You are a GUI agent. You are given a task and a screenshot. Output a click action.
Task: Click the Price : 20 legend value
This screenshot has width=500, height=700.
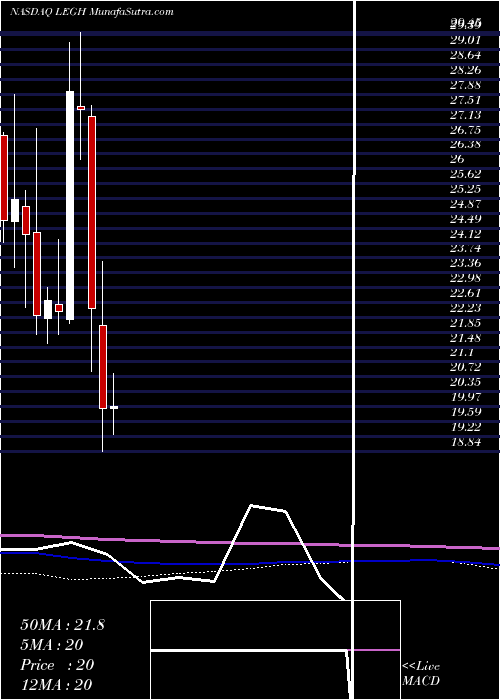pos(57,665)
